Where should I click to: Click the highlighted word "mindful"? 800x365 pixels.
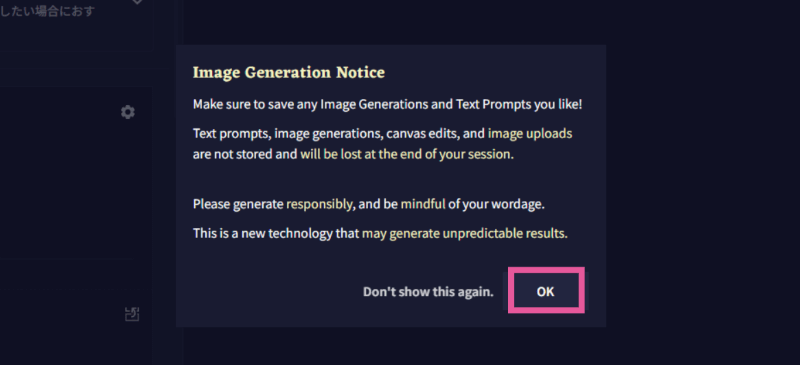point(423,205)
